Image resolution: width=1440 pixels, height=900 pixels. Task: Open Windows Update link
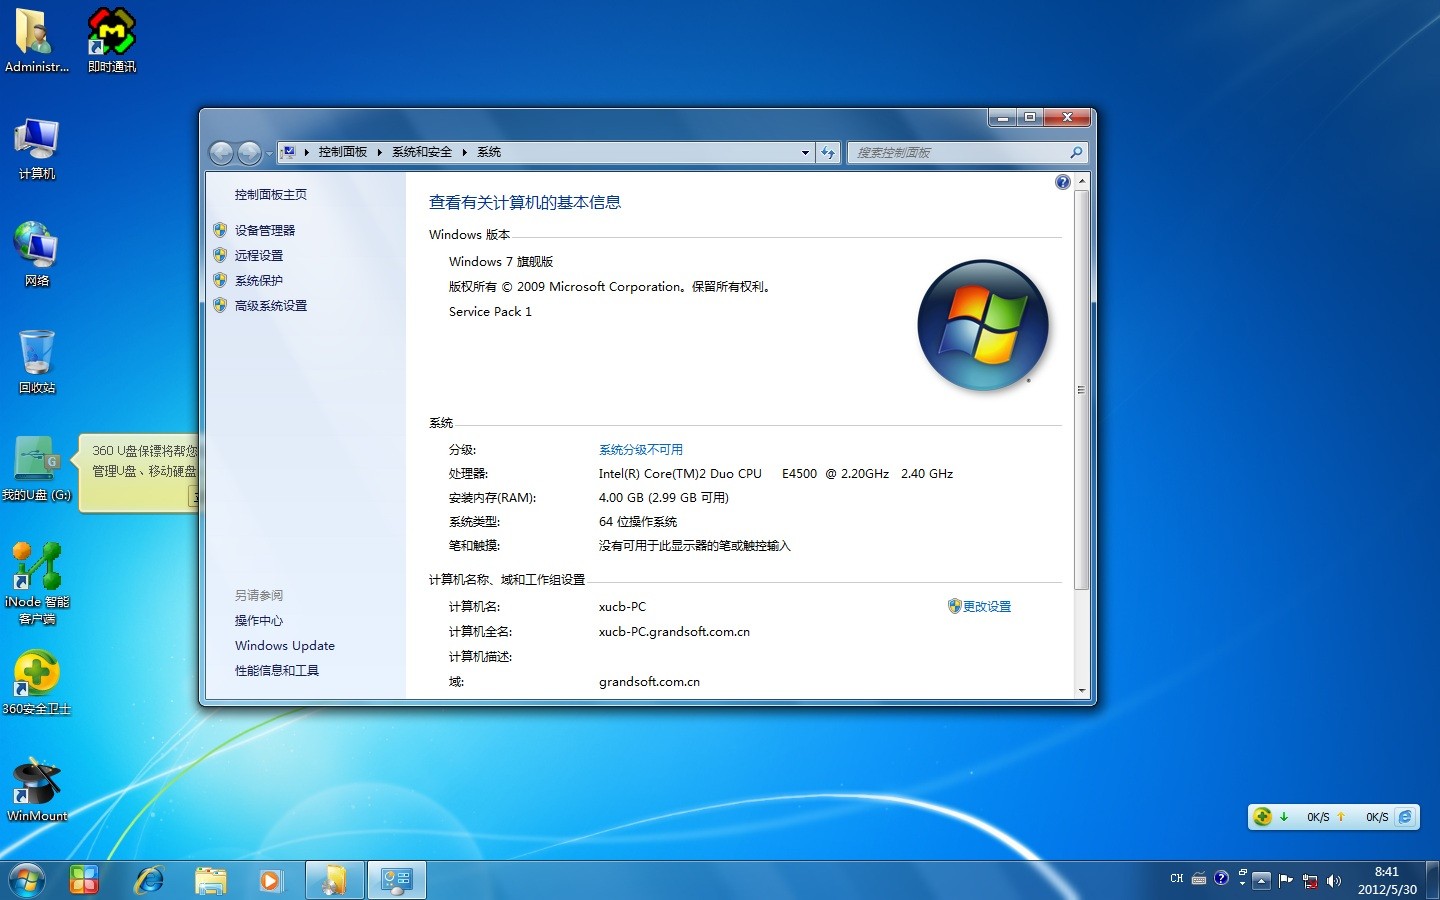[284, 645]
